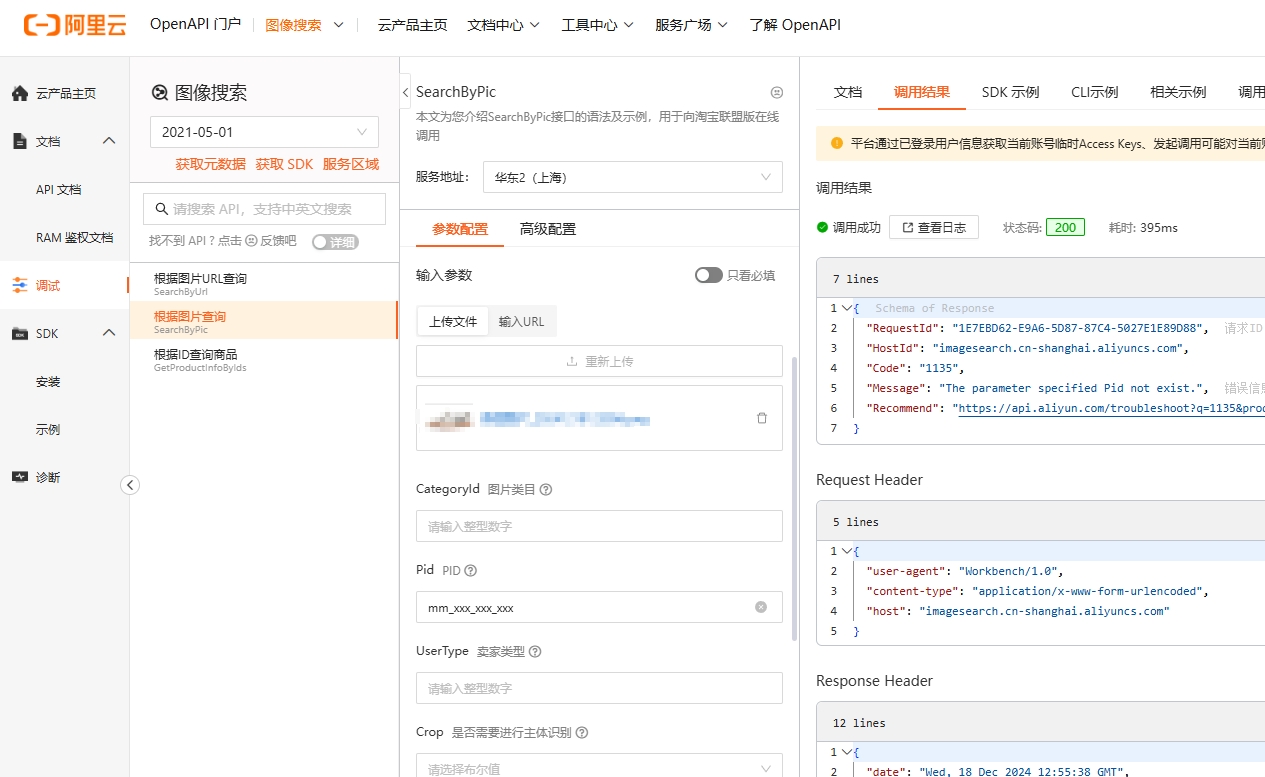Click the UserType help question icon
This screenshot has width=1265, height=777.
[535, 652]
